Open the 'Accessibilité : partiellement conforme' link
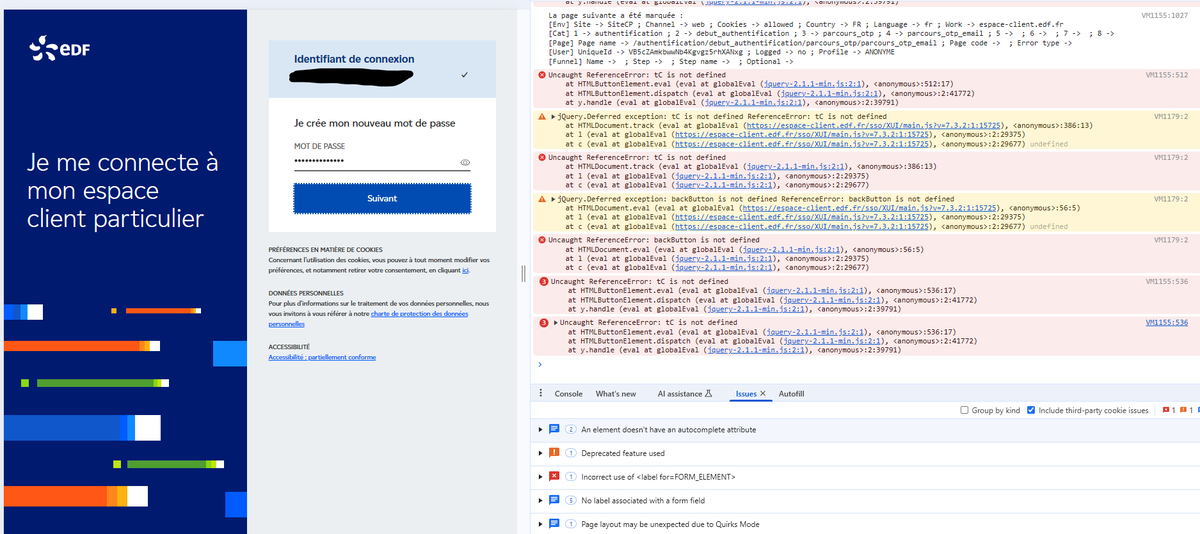The image size is (1200, 534). [x=322, y=357]
